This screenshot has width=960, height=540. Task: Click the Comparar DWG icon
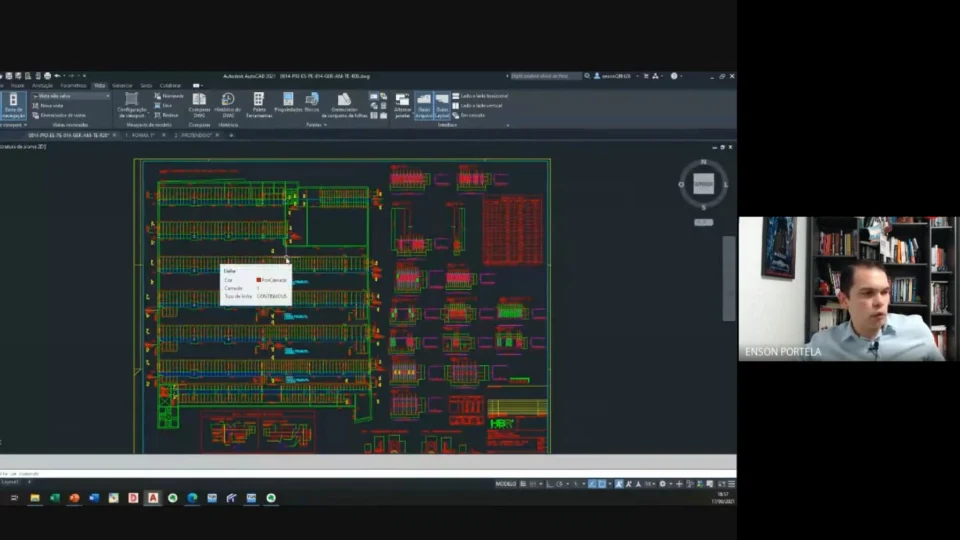tap(199, 105)
